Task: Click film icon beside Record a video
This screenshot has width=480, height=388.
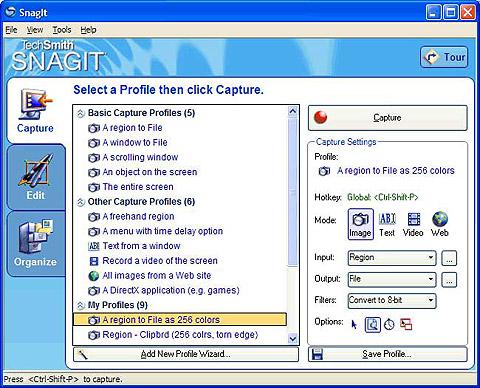Action: click(94, 261)
